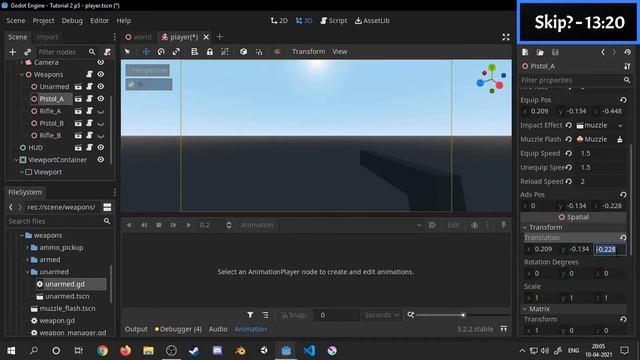Open the script attached to the Rifle_A node
640x360 pixels.
(89, 111)
